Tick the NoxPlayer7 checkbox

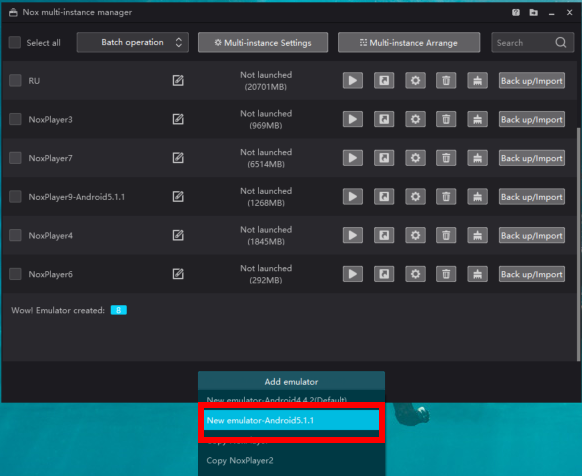(x=15, y=158)
